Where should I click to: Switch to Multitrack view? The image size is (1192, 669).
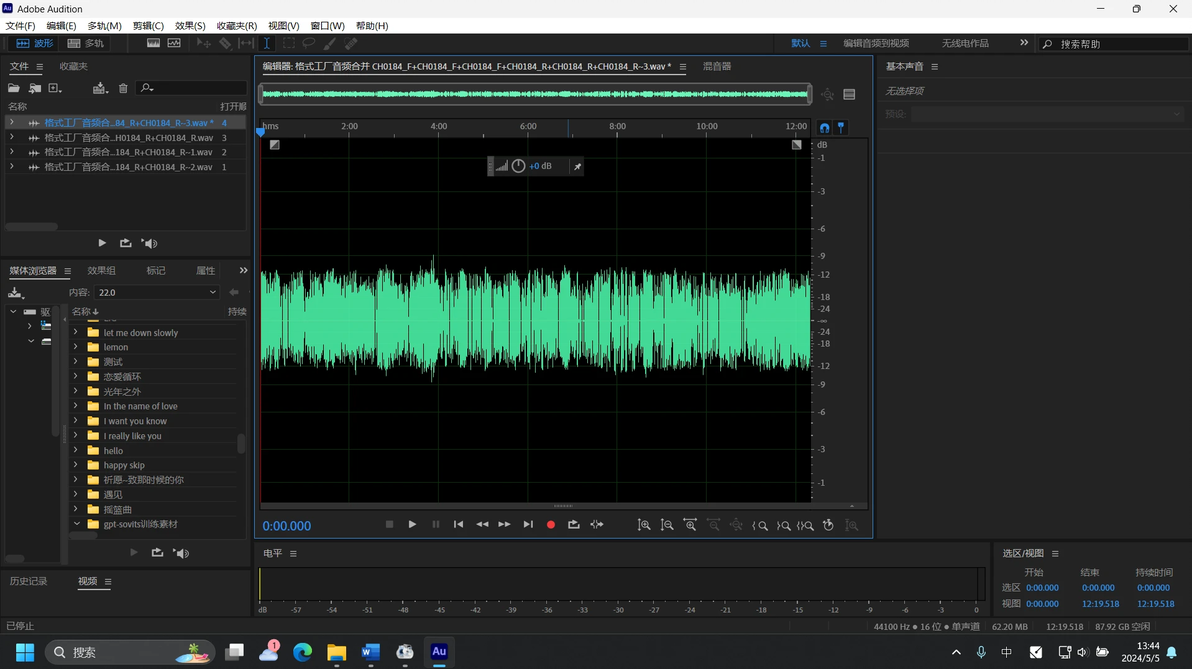point(86,43)
